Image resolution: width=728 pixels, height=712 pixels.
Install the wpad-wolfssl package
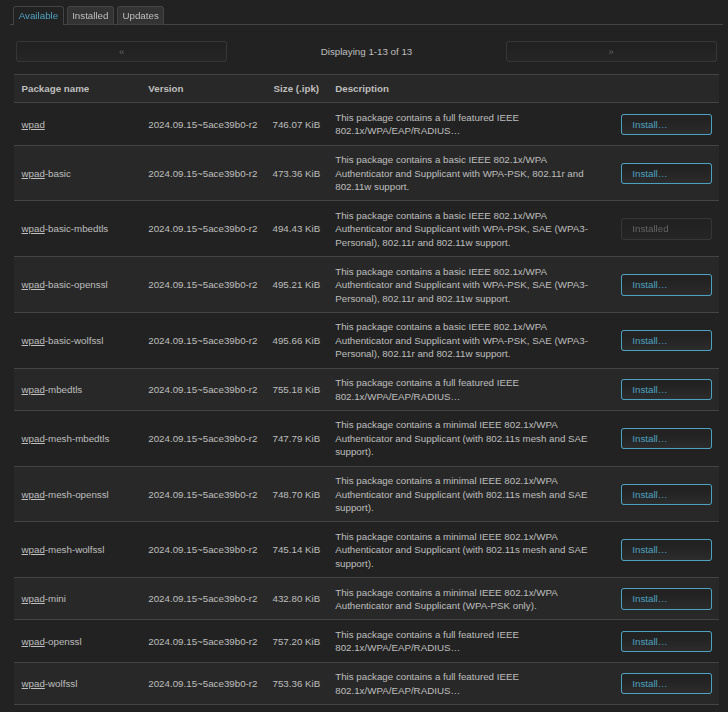click(666, 684)
